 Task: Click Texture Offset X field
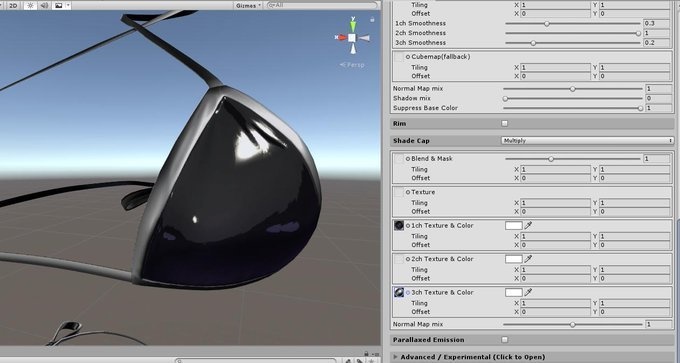556,212
